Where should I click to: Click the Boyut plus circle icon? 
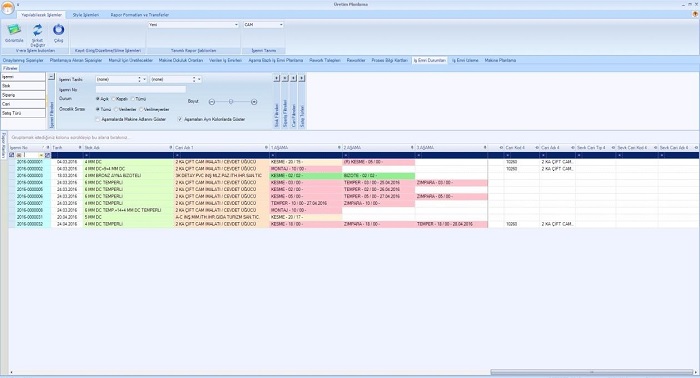click(x=254, y=102)
